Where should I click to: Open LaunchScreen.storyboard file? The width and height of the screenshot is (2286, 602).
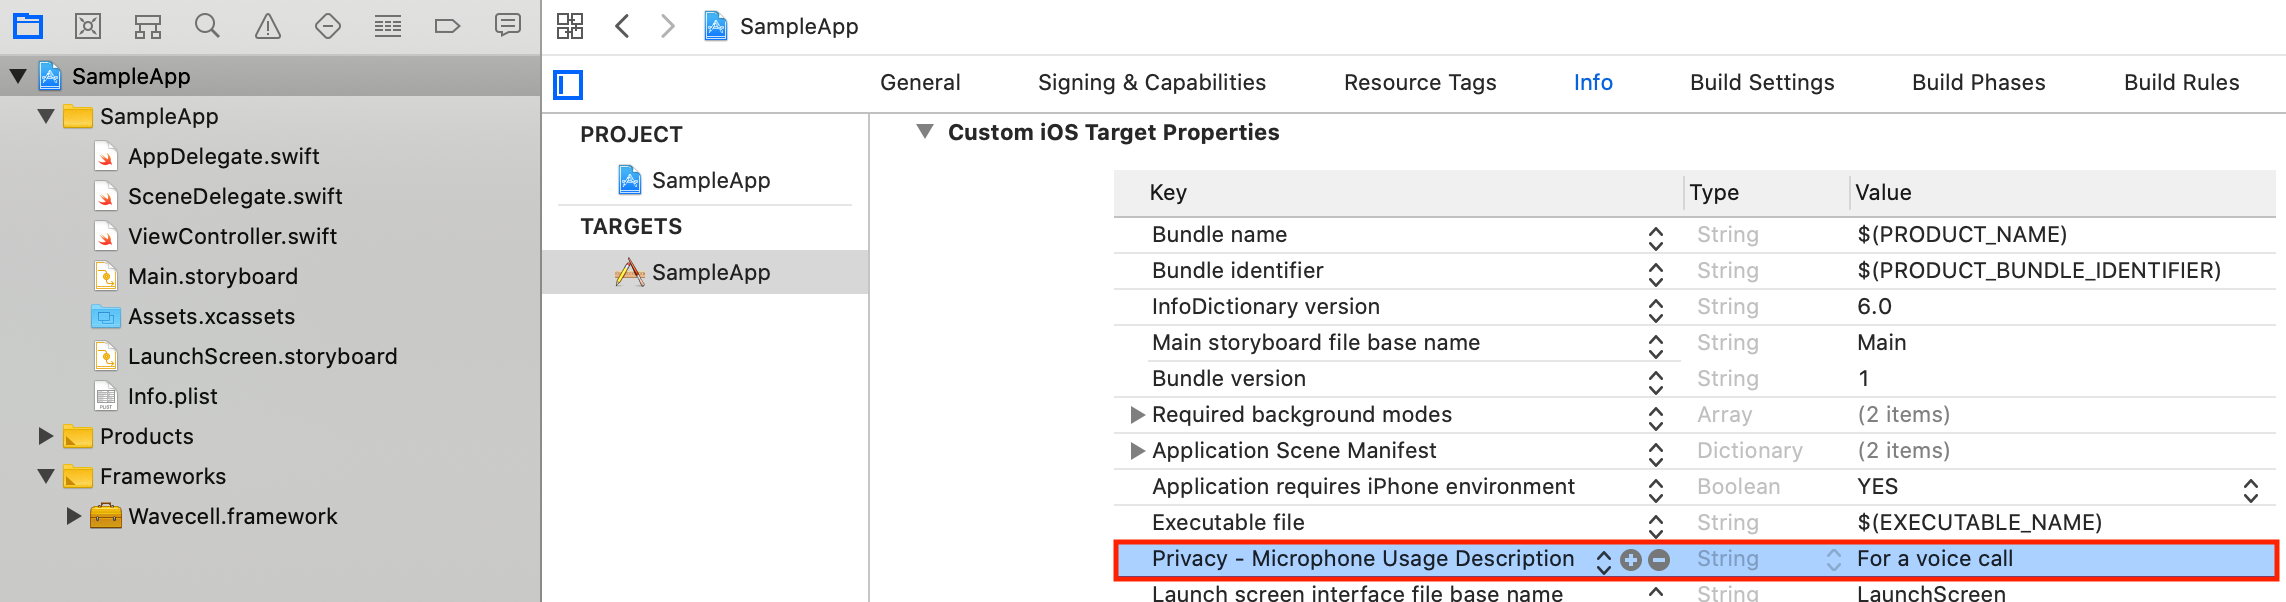click(x=262, y=356)
